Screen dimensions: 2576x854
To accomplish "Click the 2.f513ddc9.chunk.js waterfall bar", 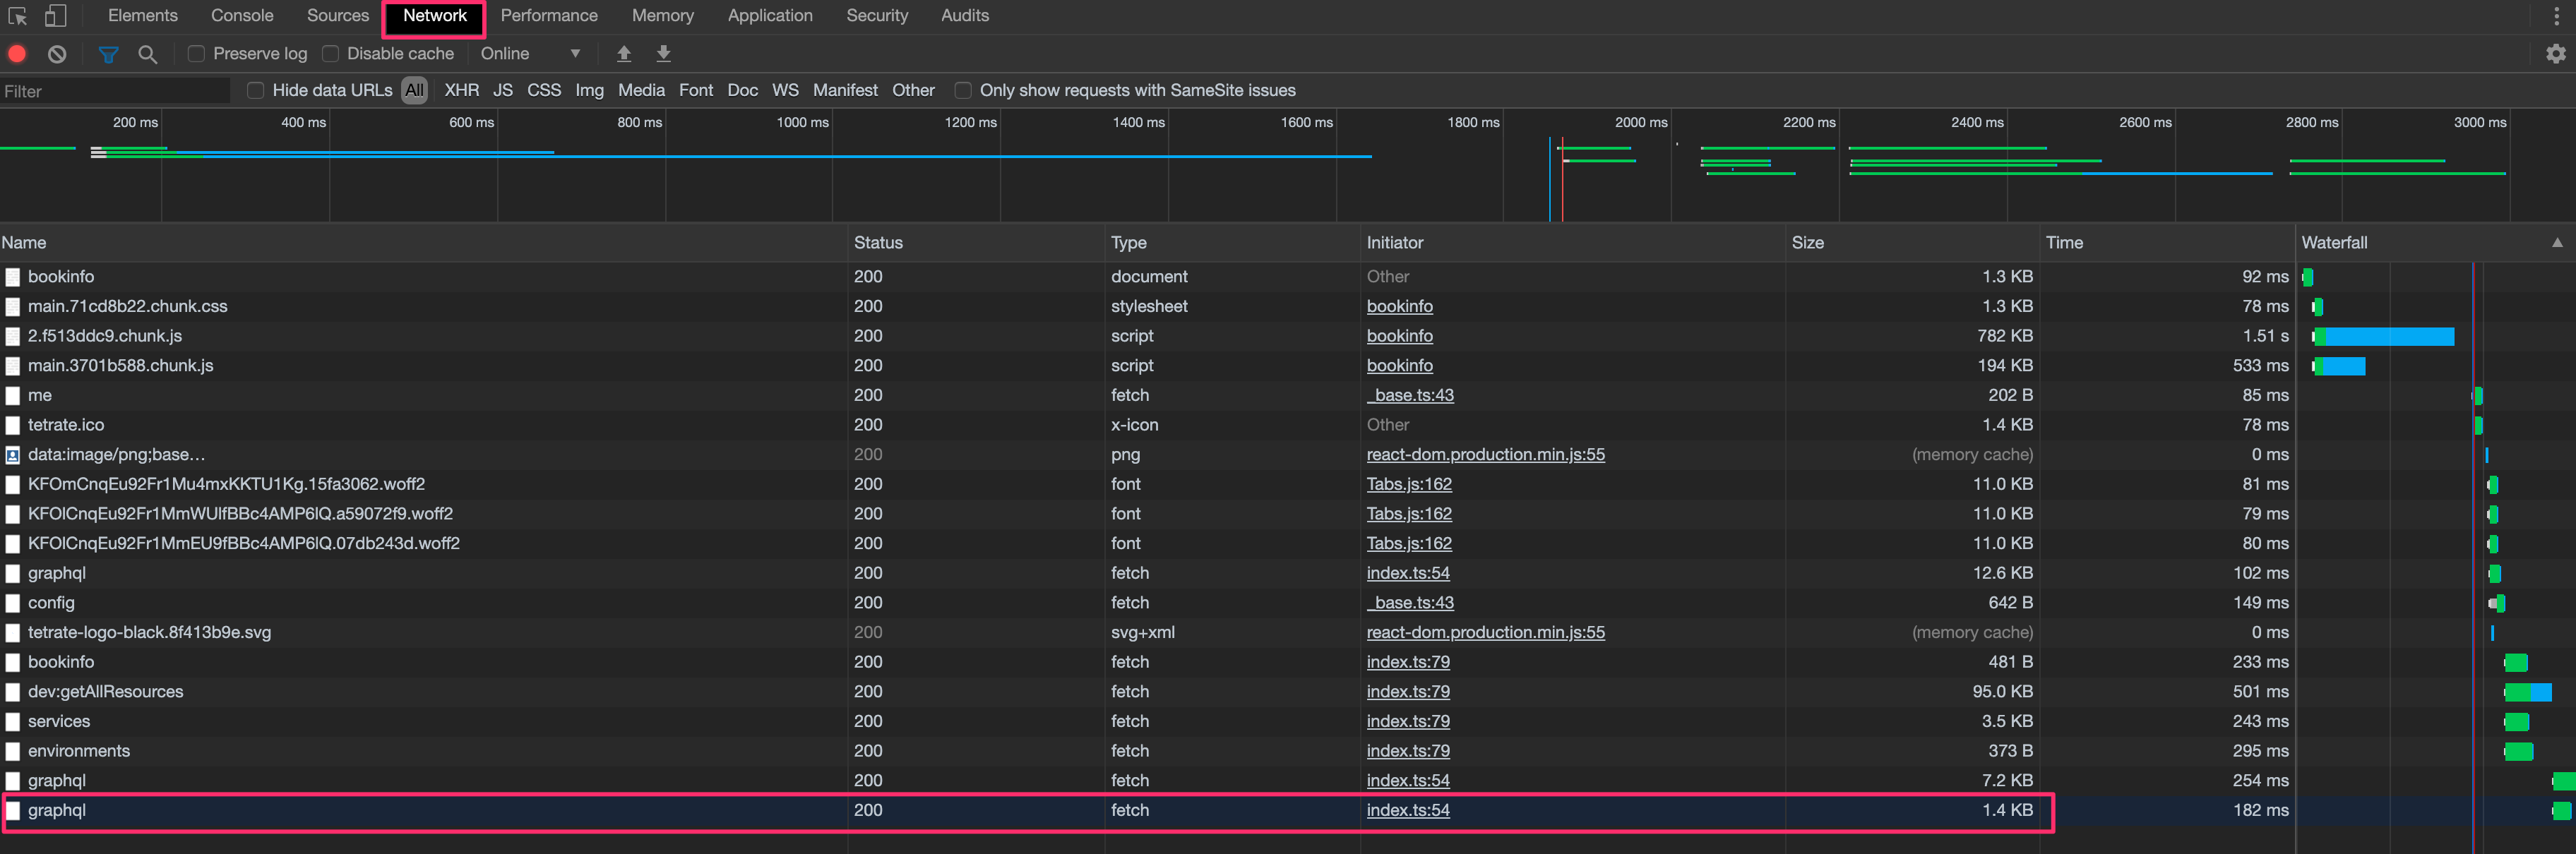I will [2383, 337].
